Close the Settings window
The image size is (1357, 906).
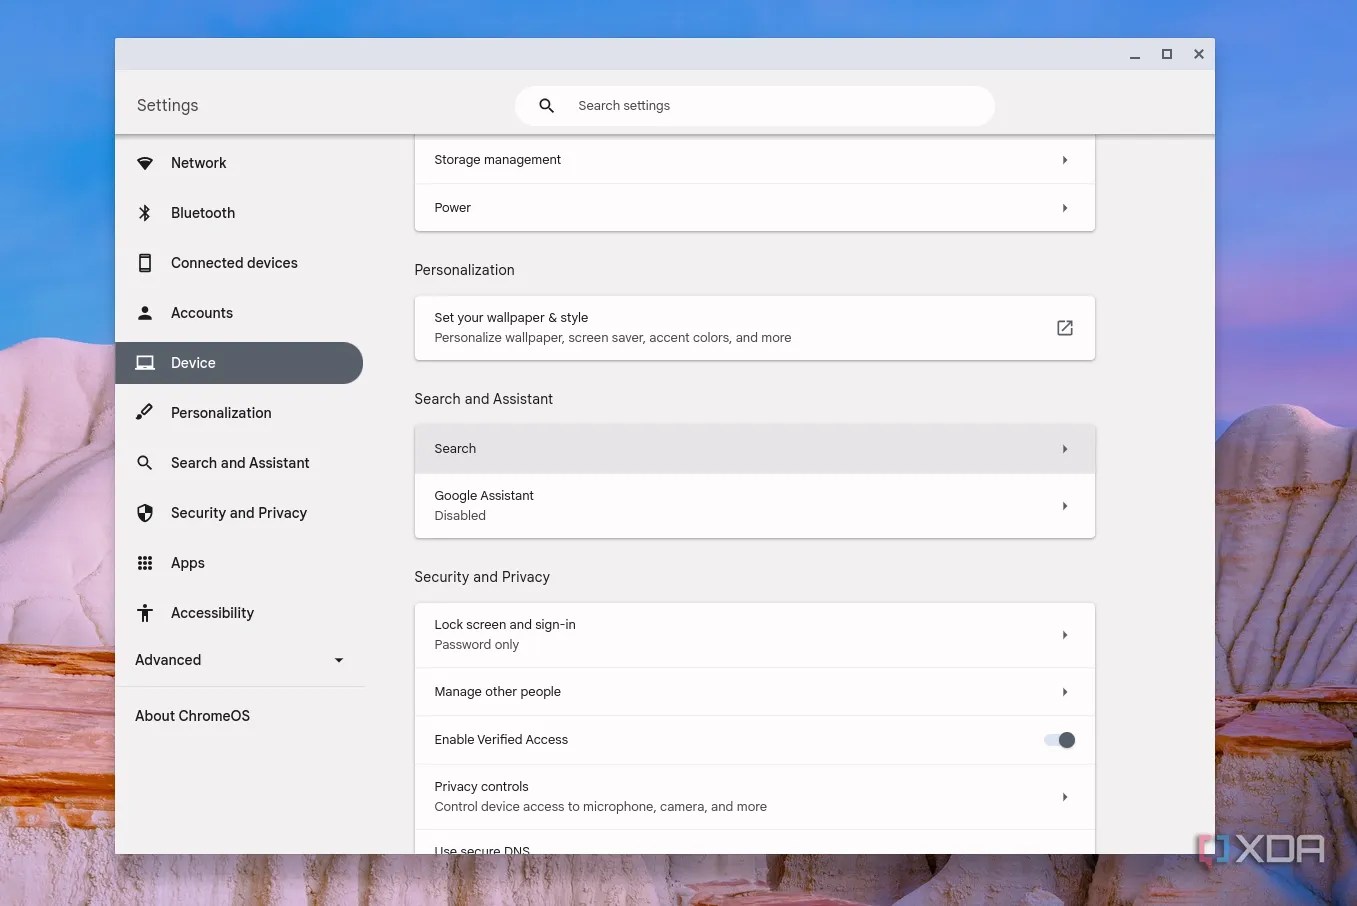(x=1199, y=55)
